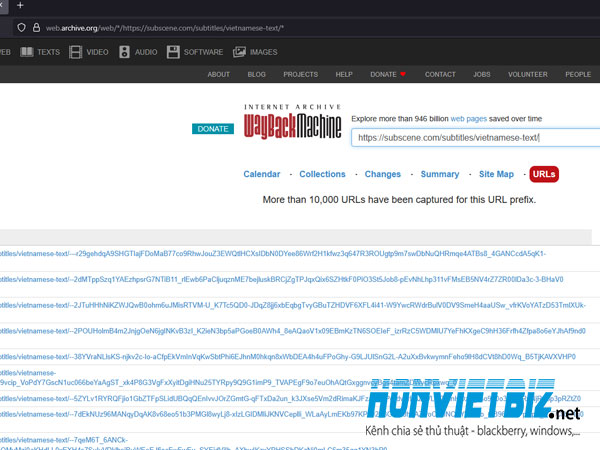Image resolution: width=600 pixels, height=450 pixels.
Task: Click the shield tracking protection icon
Action: (x=21, y=28)
